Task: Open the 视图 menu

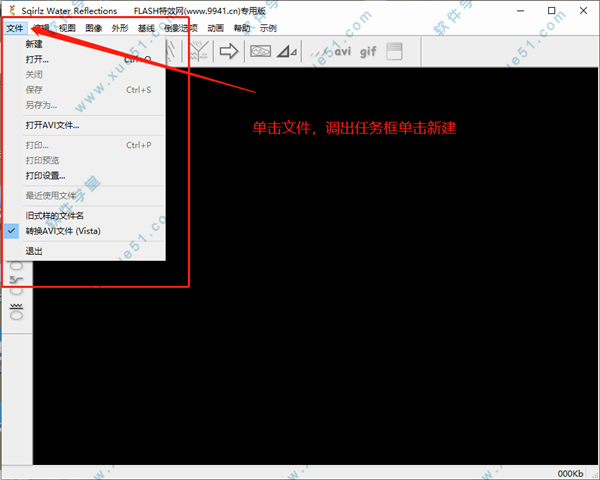Action: pos(67,29)
